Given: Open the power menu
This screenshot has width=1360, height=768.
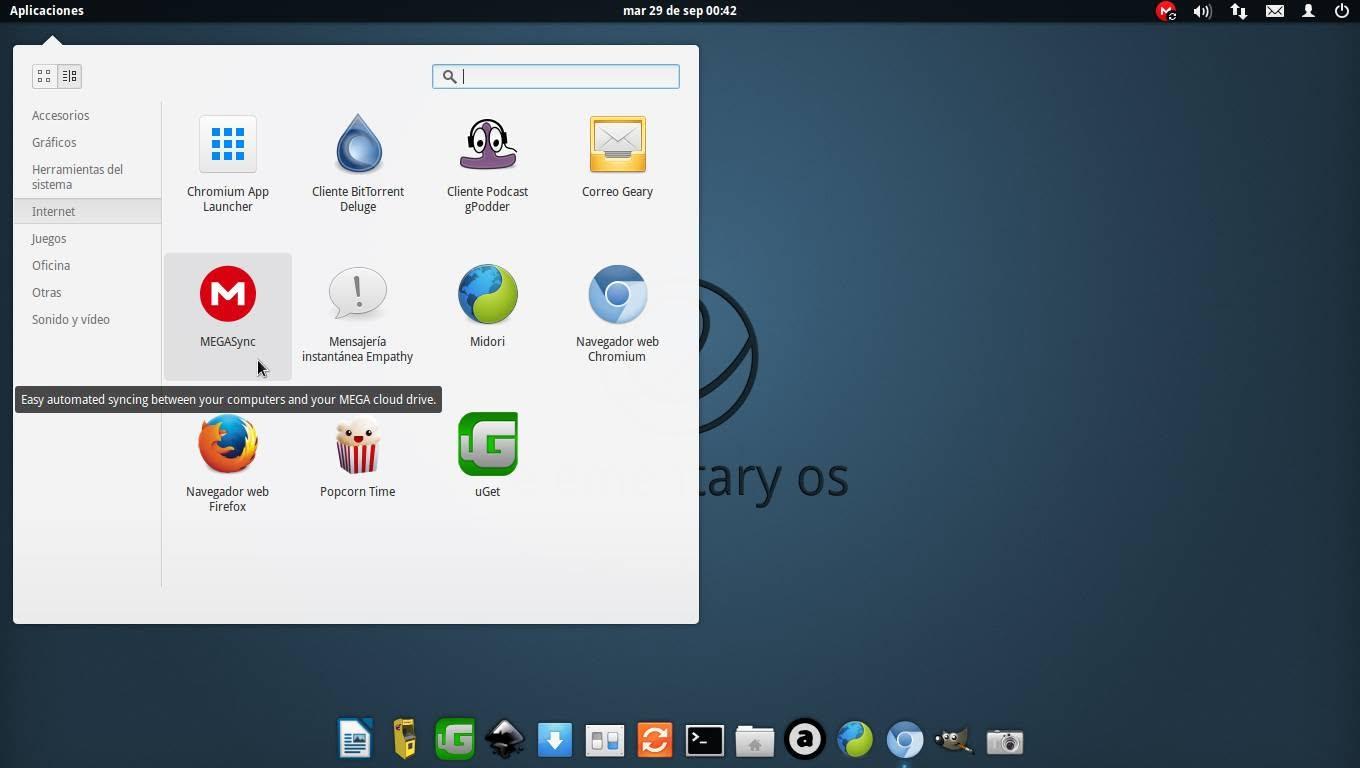Looking at the screenshot, I should (x=1342, y=11).
